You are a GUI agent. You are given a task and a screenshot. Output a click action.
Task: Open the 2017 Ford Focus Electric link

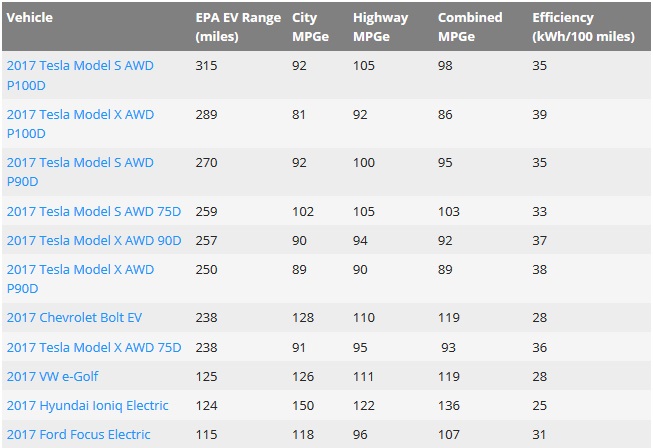point(78,434)
